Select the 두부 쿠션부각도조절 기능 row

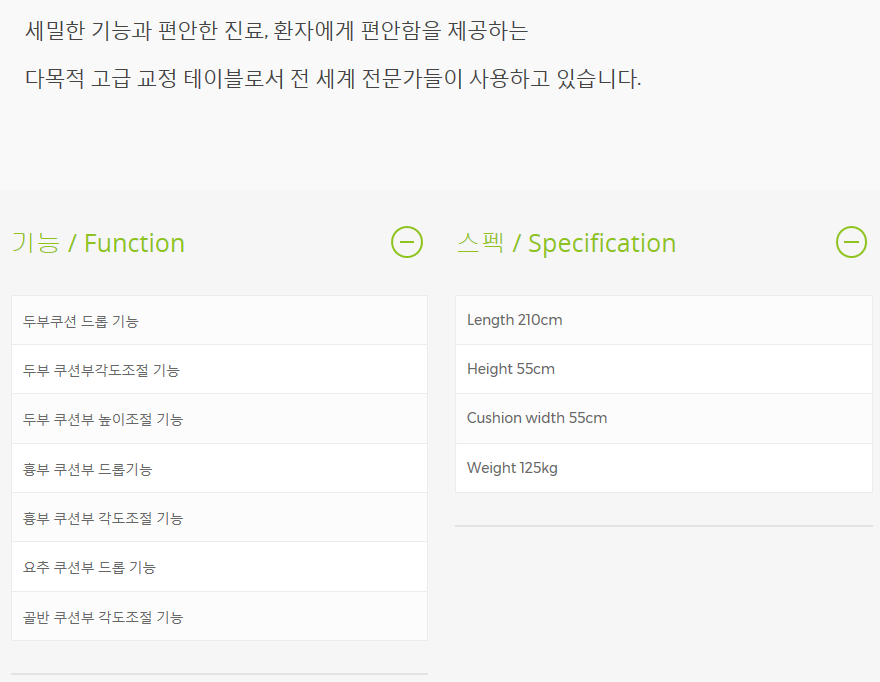click(219, 370)
